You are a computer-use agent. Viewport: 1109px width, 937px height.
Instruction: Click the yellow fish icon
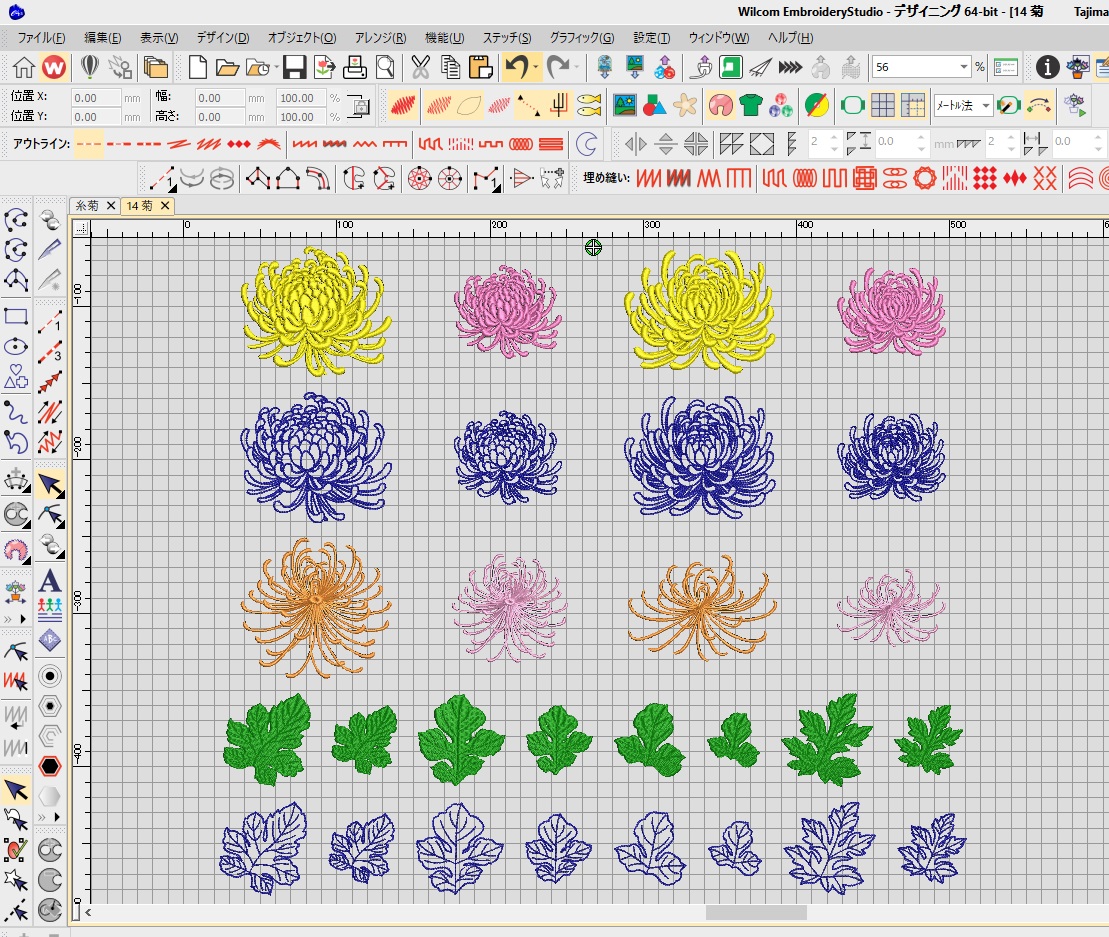tap(589, 105)
